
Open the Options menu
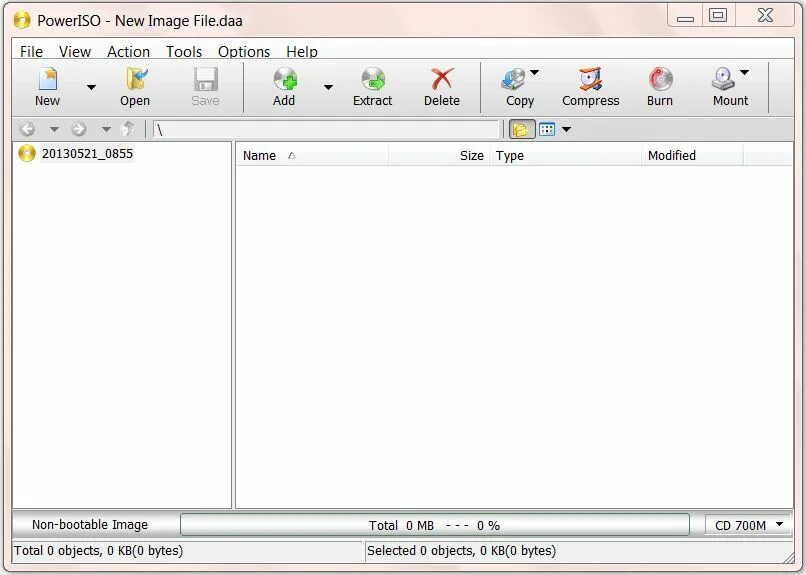point(244,51)
